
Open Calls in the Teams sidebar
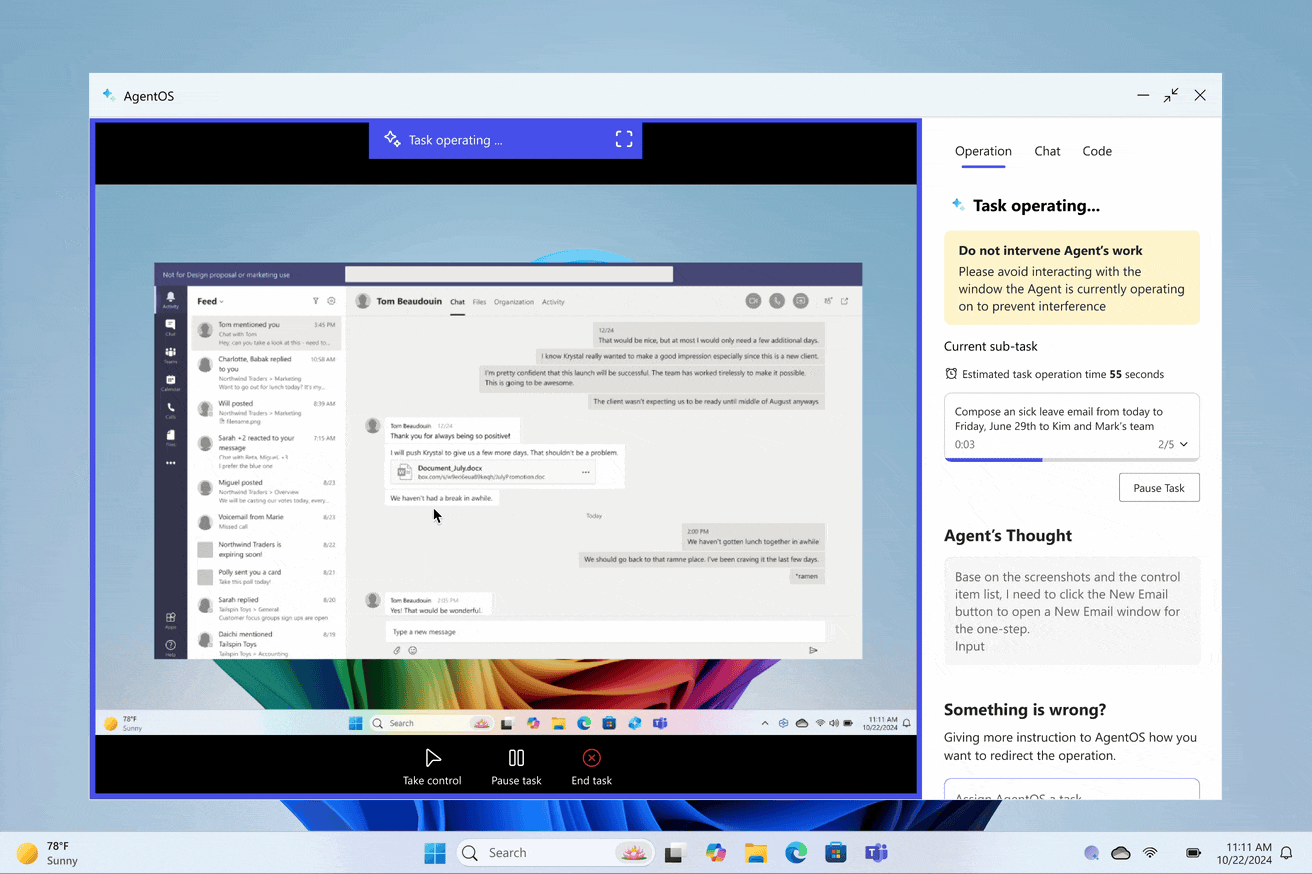170,410
